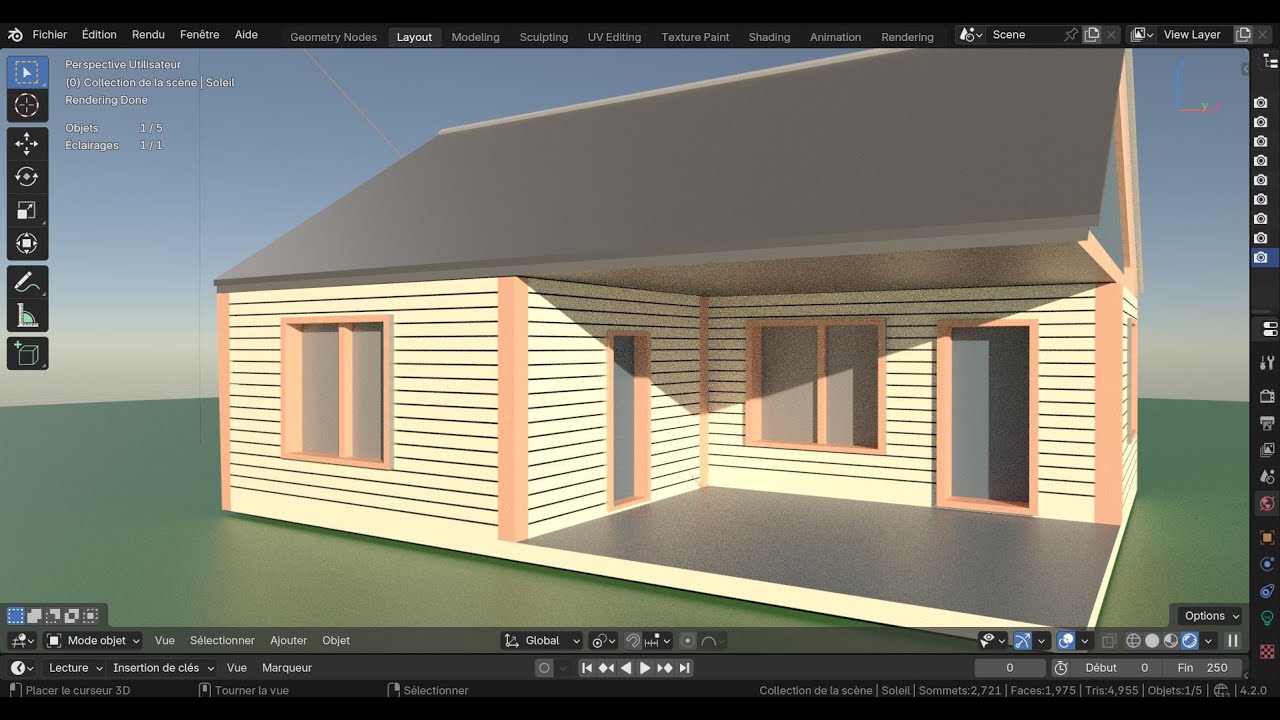Open the Fichier menu
This screenshot has width=1280, height=720.
point(50,34)
